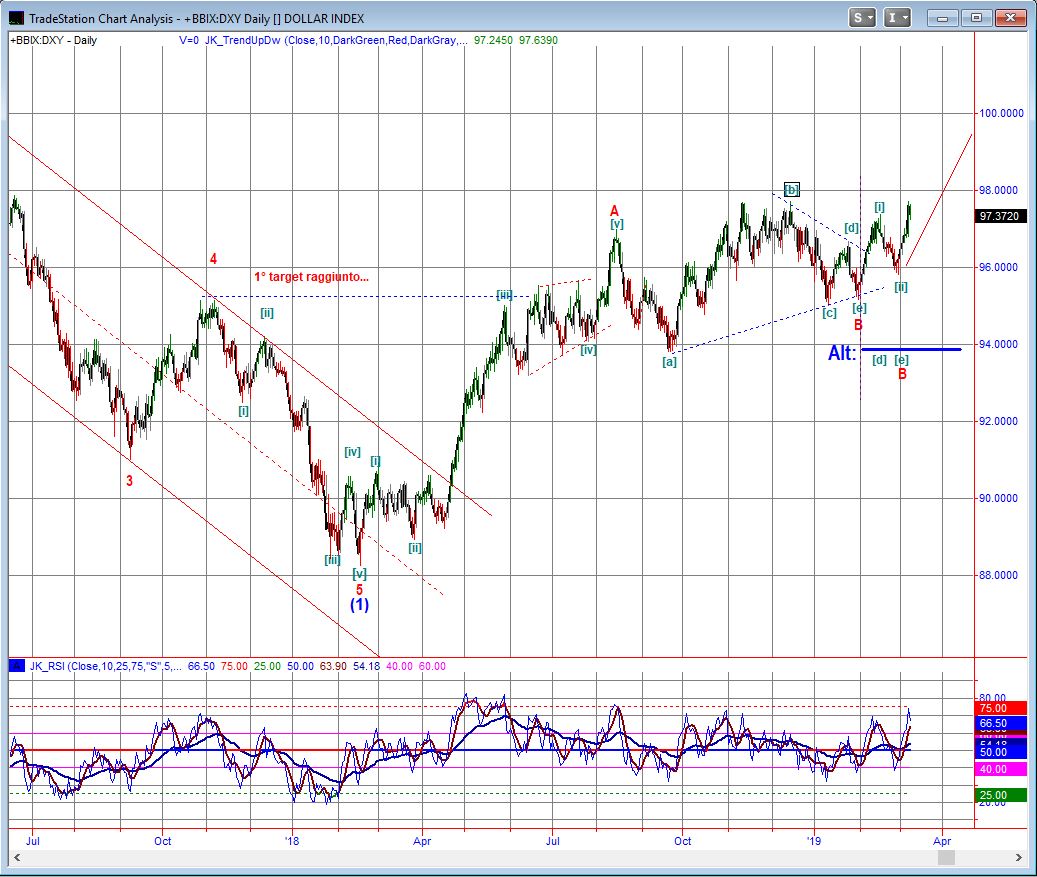This screenshot has height=877, width=1037.
Task: Click the rightmost Apr label on time axis
Action: point(942,841)
